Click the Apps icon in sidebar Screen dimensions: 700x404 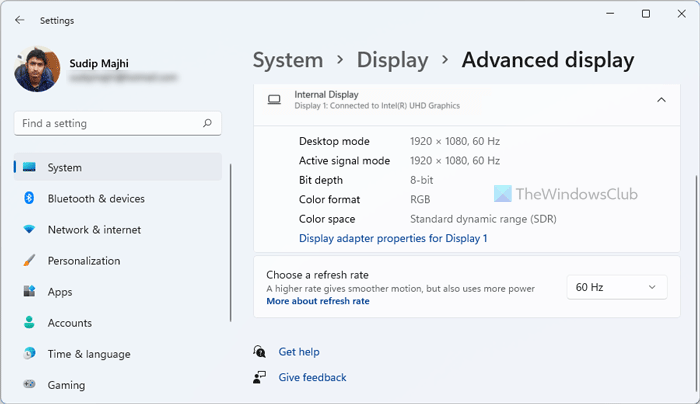pos(29,292)
